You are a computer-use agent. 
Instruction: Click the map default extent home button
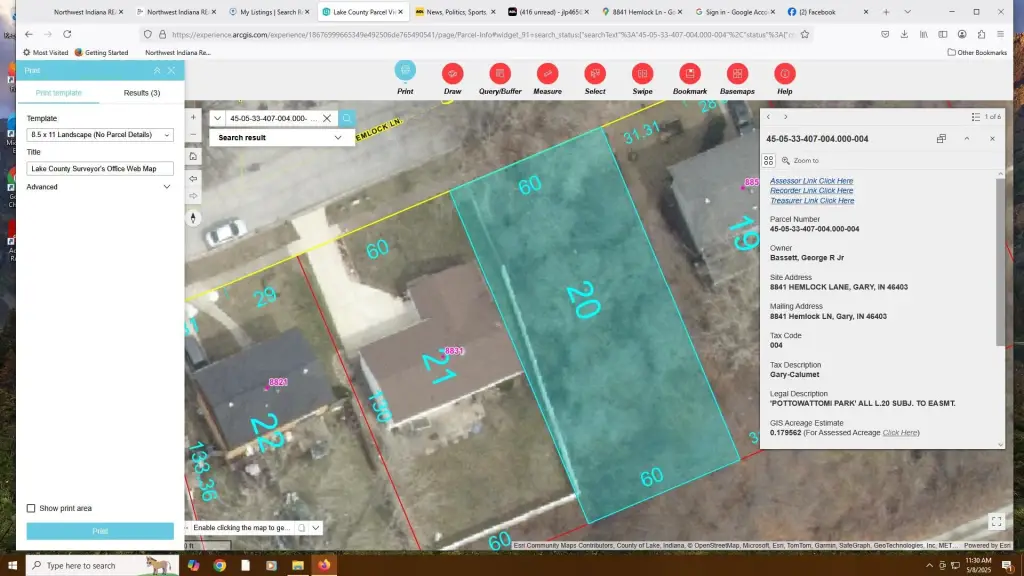tap(193, 156)
